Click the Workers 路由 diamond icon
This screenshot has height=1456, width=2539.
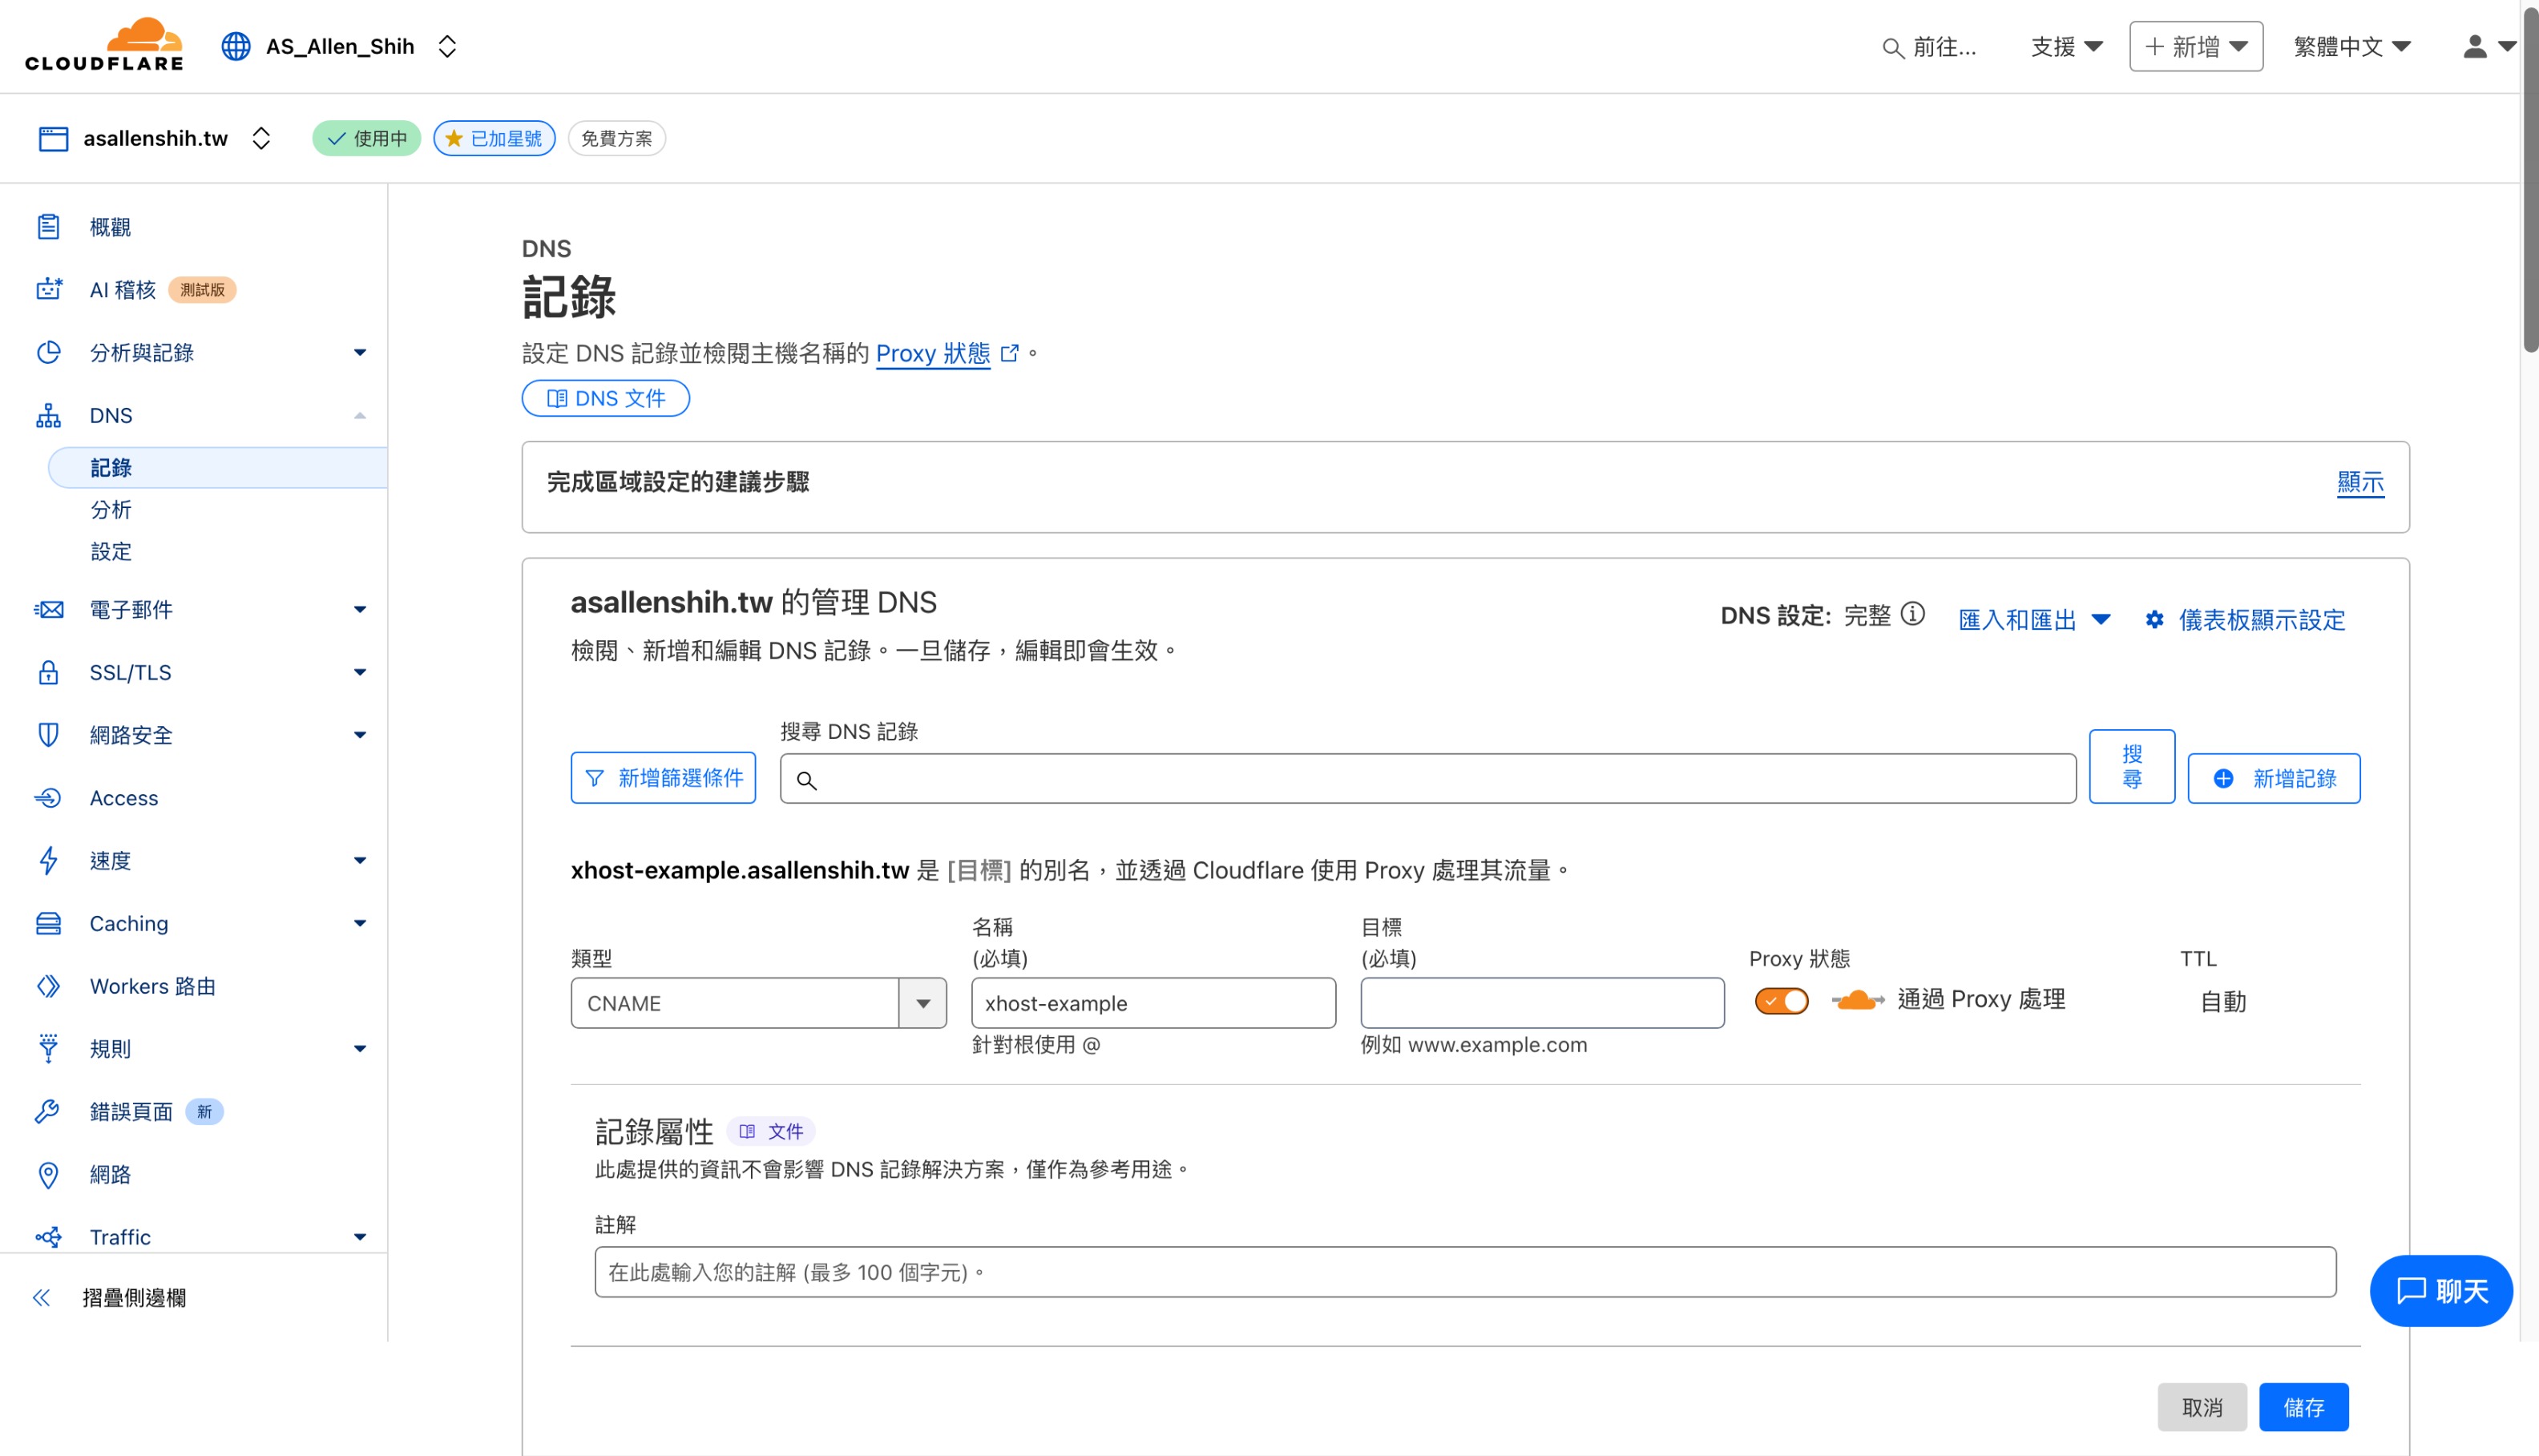[48, 986]
